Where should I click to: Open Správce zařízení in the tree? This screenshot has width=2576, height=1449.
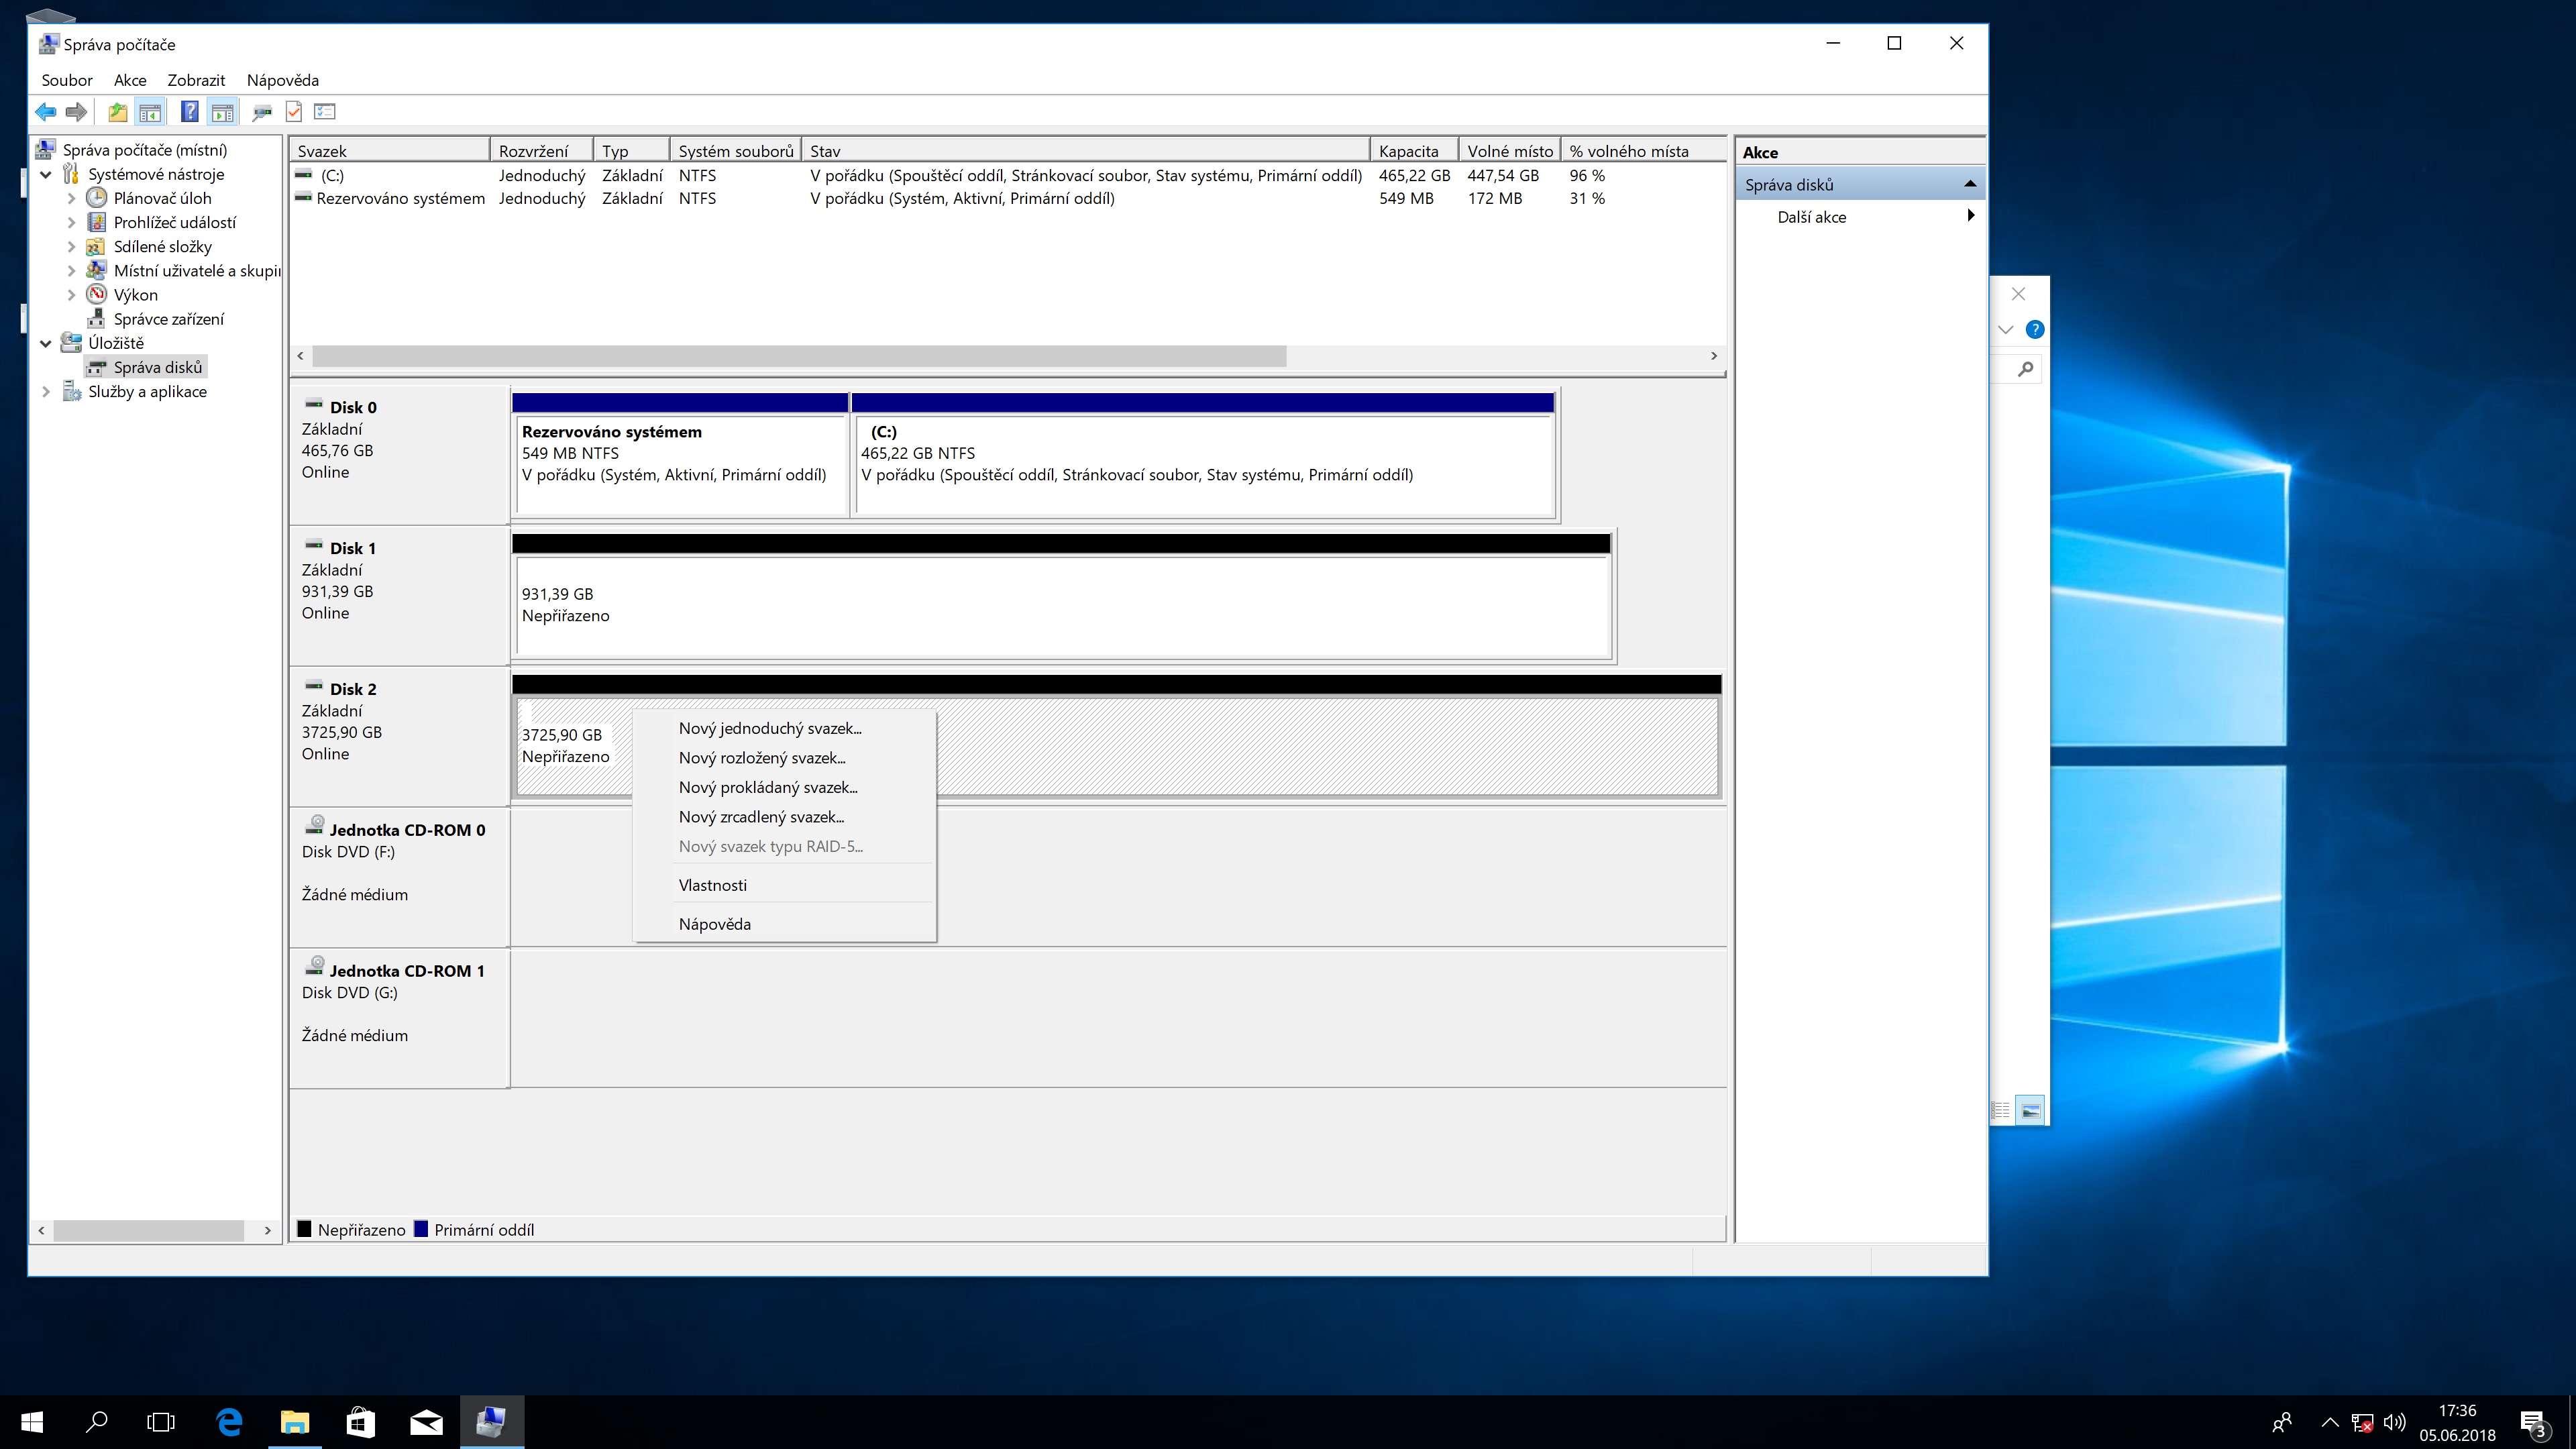[x=168, y=319]
